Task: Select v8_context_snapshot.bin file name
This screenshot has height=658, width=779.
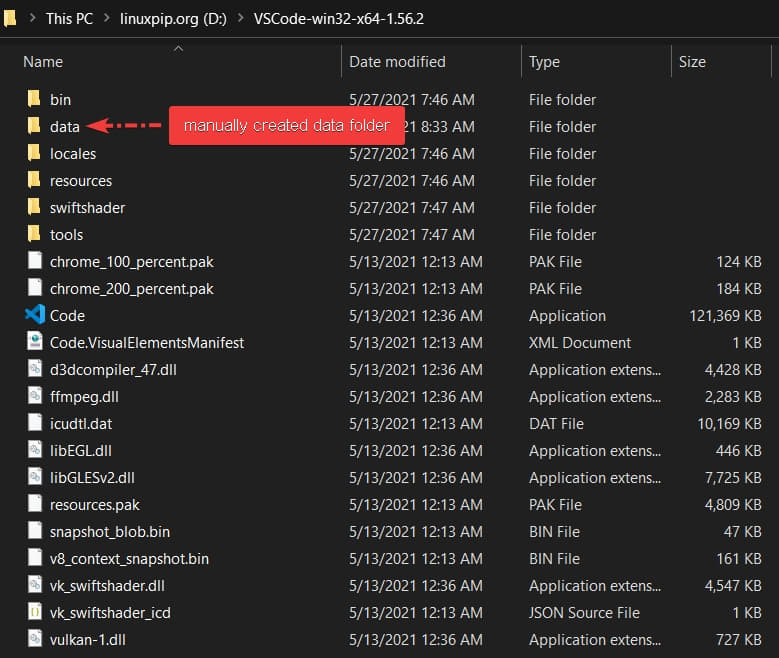Action: [x=130, y=559]
